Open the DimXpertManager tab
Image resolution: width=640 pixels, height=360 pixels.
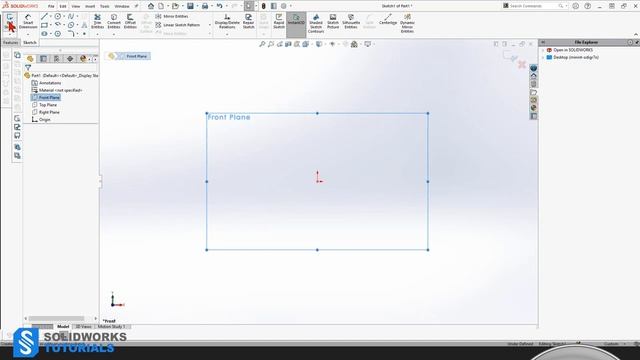point(70,59)
